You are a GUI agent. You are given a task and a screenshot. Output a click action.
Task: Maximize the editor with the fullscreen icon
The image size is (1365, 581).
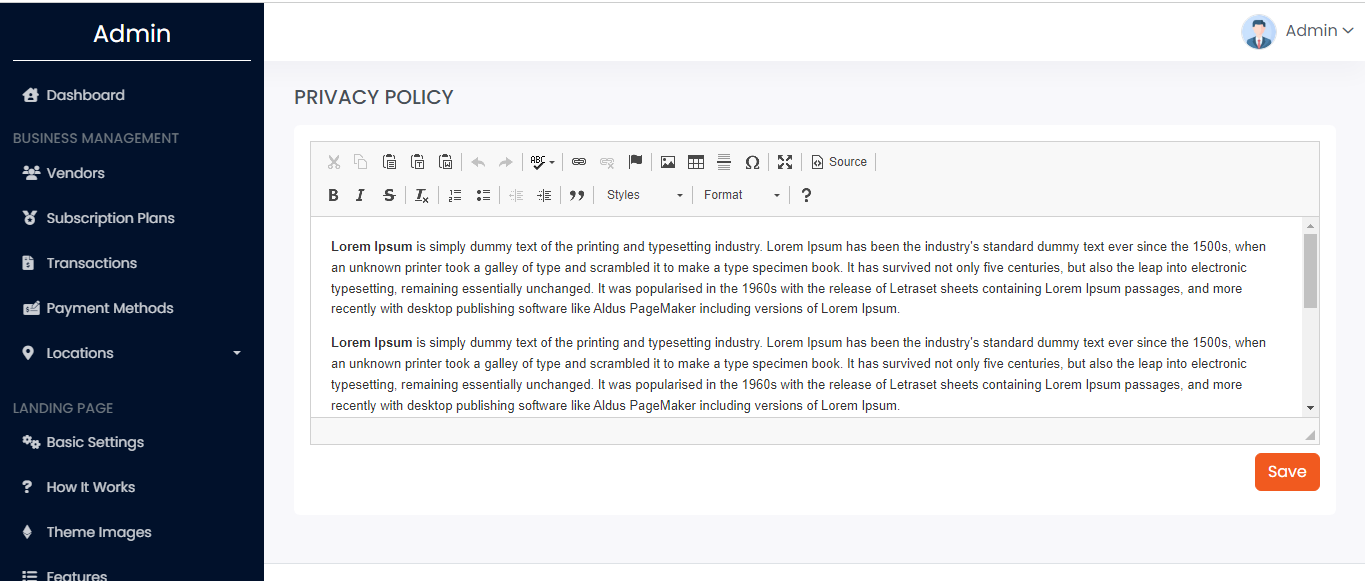pyautogui.click(x=785, y=162)
